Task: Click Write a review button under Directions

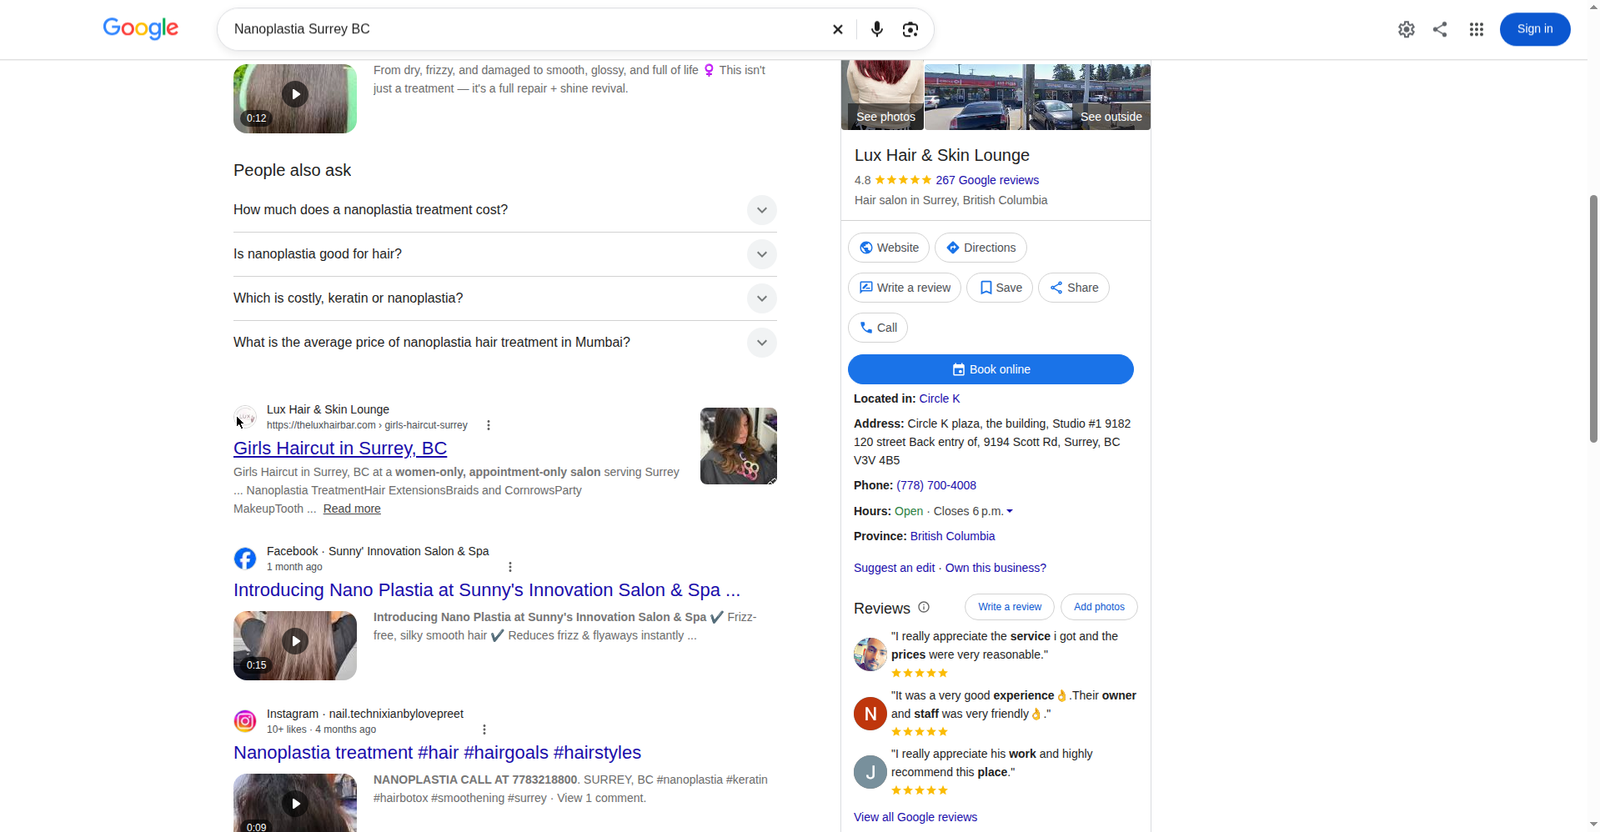Action: coord(905,288)
